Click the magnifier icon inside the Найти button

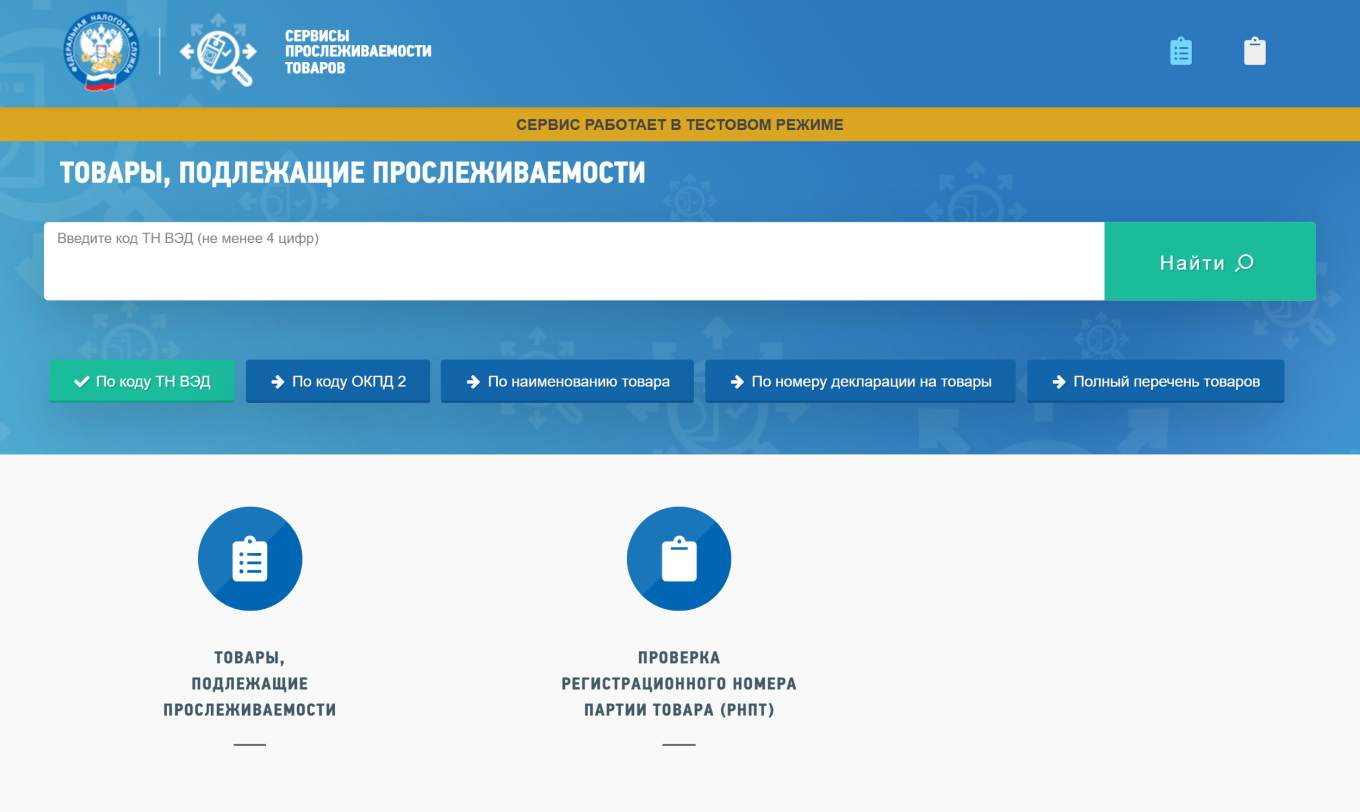pyautogui.click(x=1243, y=261)
